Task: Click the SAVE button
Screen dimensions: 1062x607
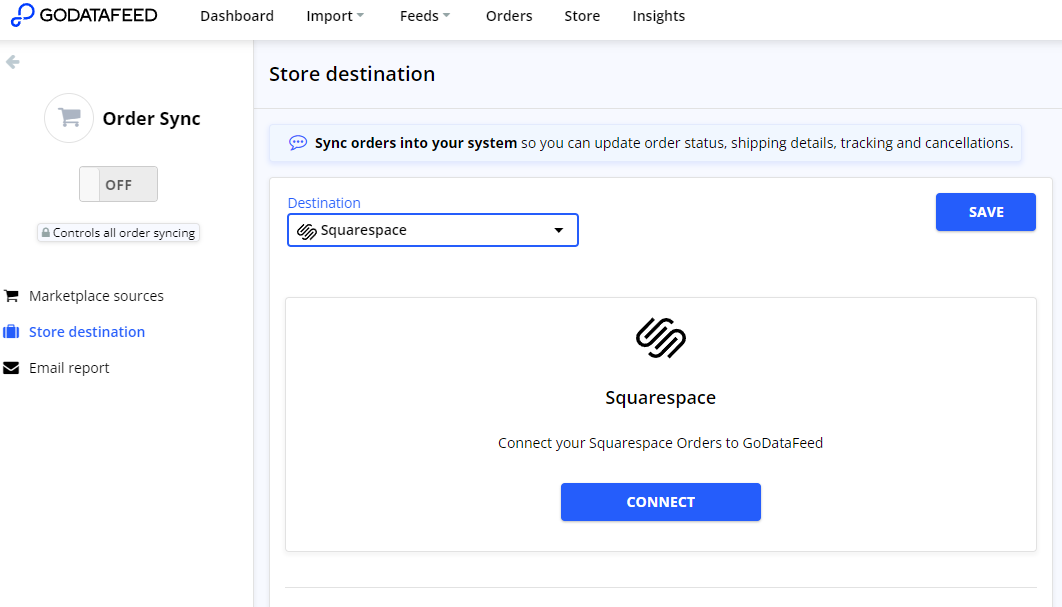Action: click(985, 212)
